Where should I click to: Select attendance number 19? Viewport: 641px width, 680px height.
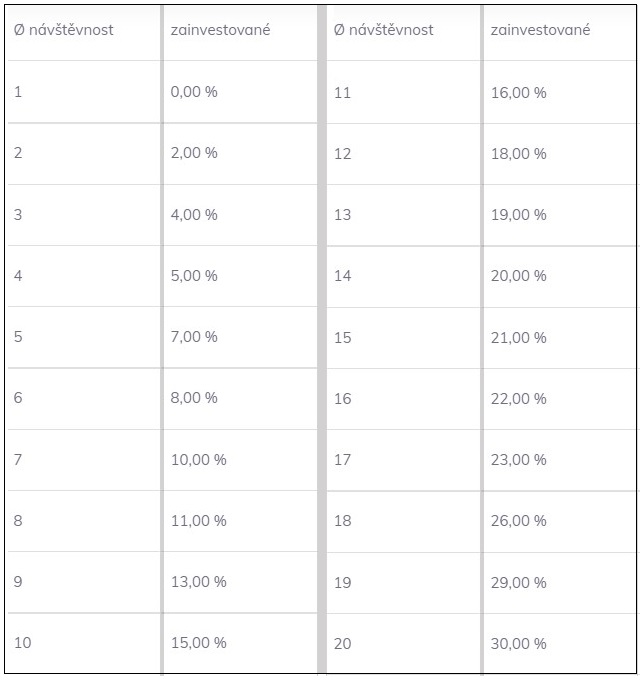coord(342,583)
